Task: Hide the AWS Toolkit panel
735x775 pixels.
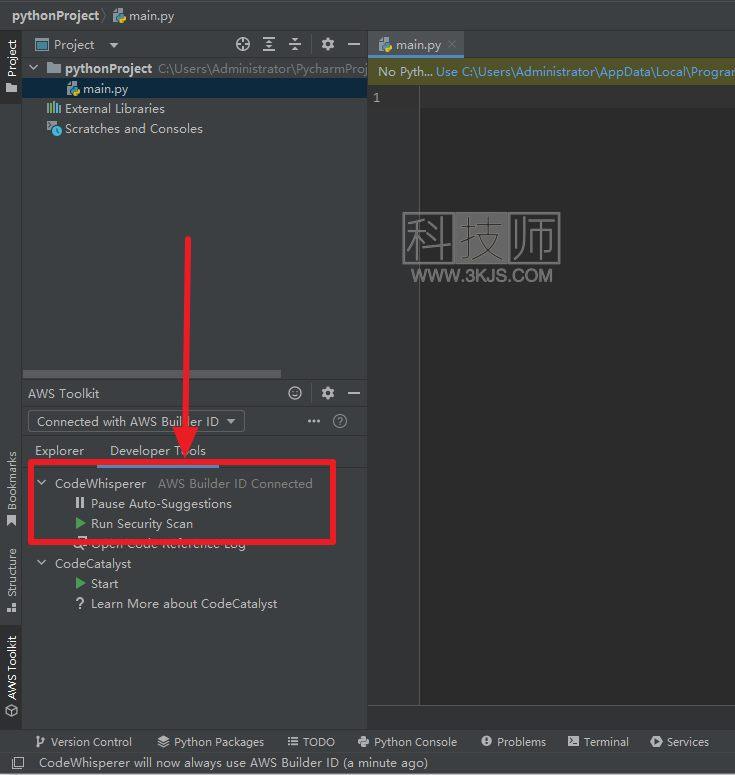Action: click(x=354, y=393)
